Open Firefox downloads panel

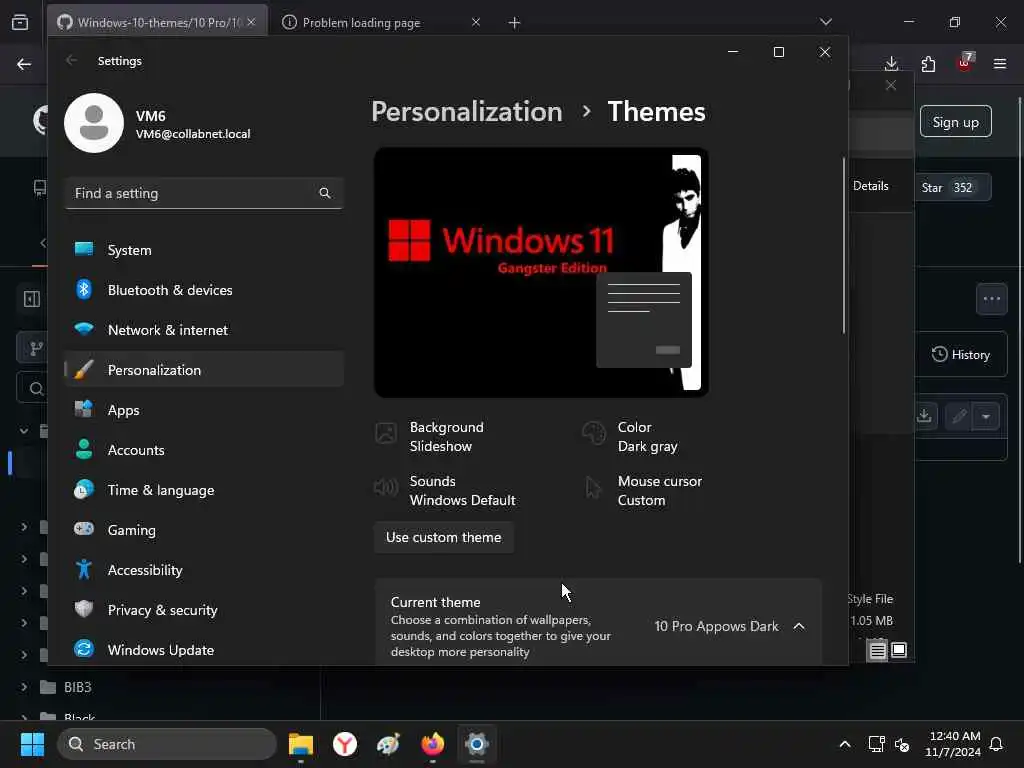pyautogui.click(x=891, y=63)
